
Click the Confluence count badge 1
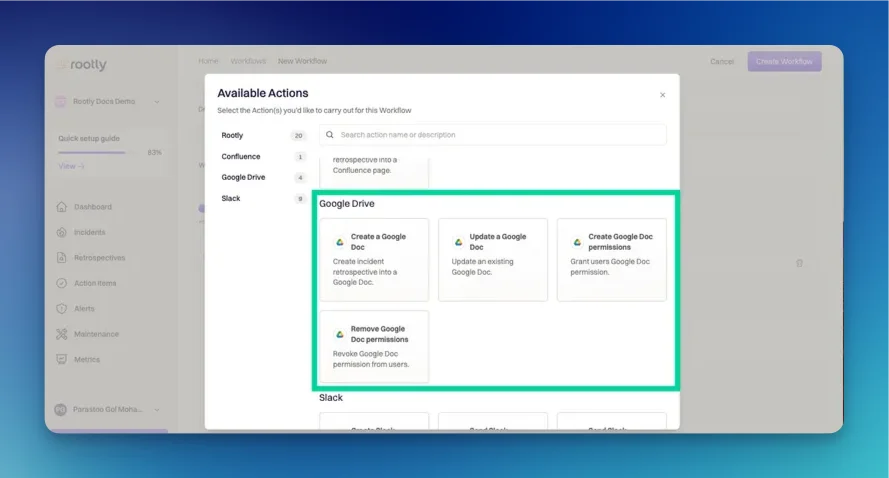click(x=300, y=156)
